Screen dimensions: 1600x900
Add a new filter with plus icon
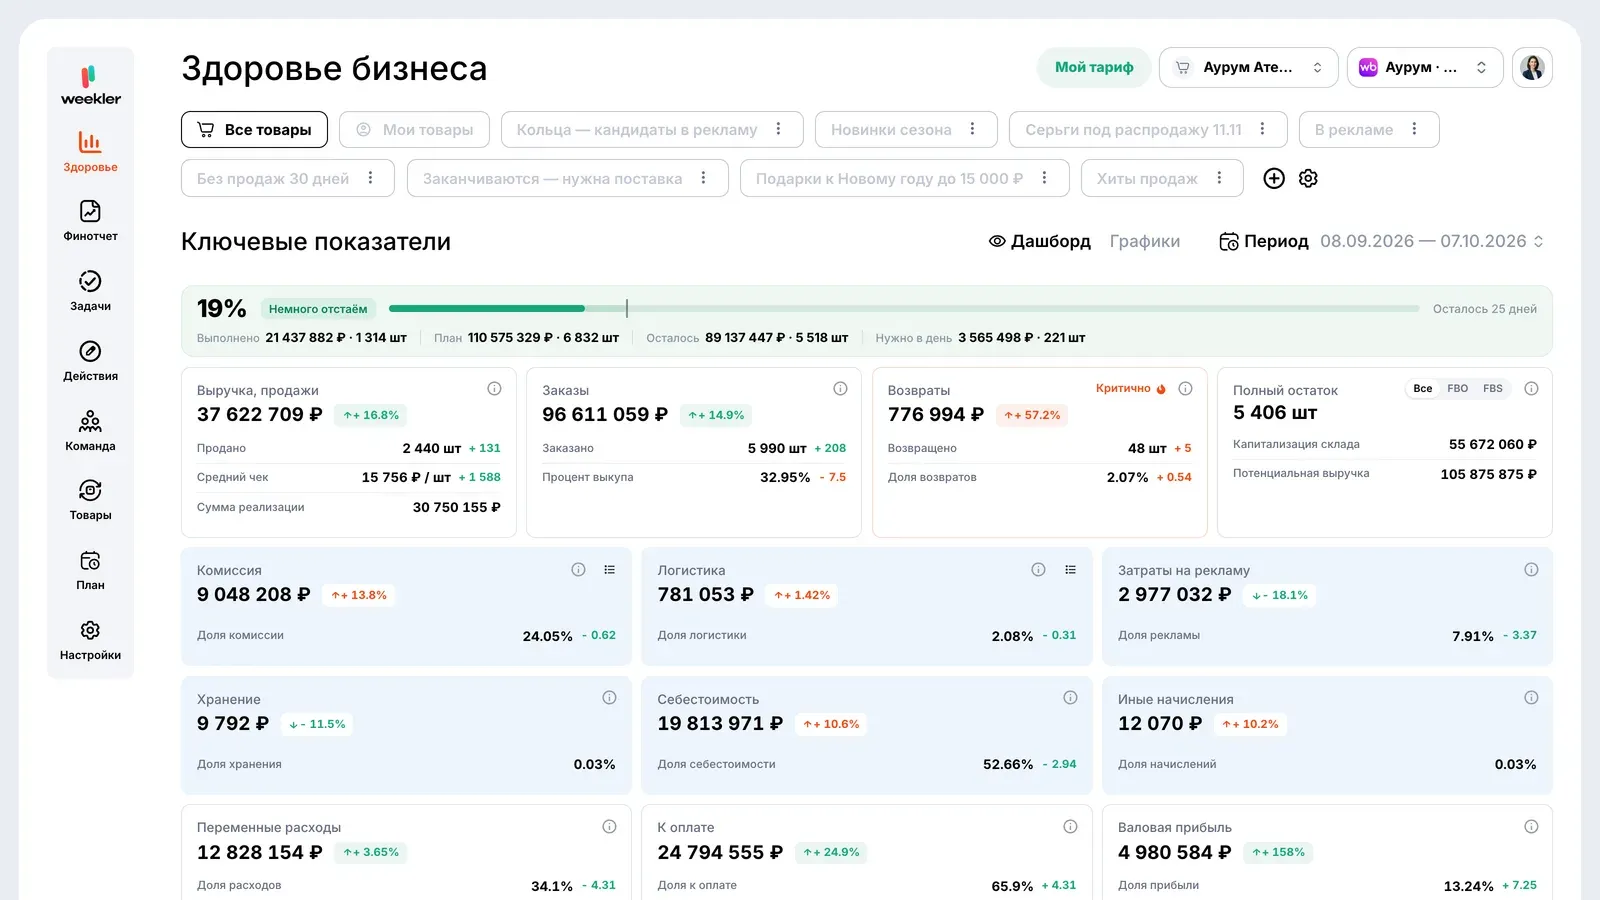1274,178
